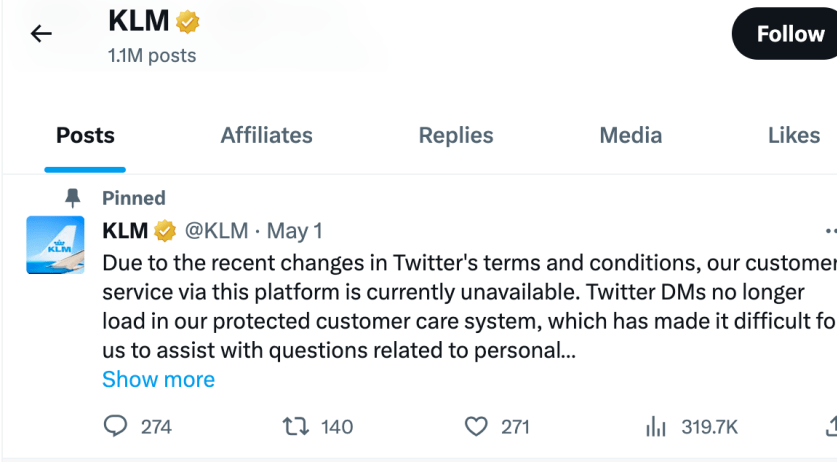Follow the KLM account
Image resolution: width=837 pixels, height=462 pixels.
[x=788, y=34]
